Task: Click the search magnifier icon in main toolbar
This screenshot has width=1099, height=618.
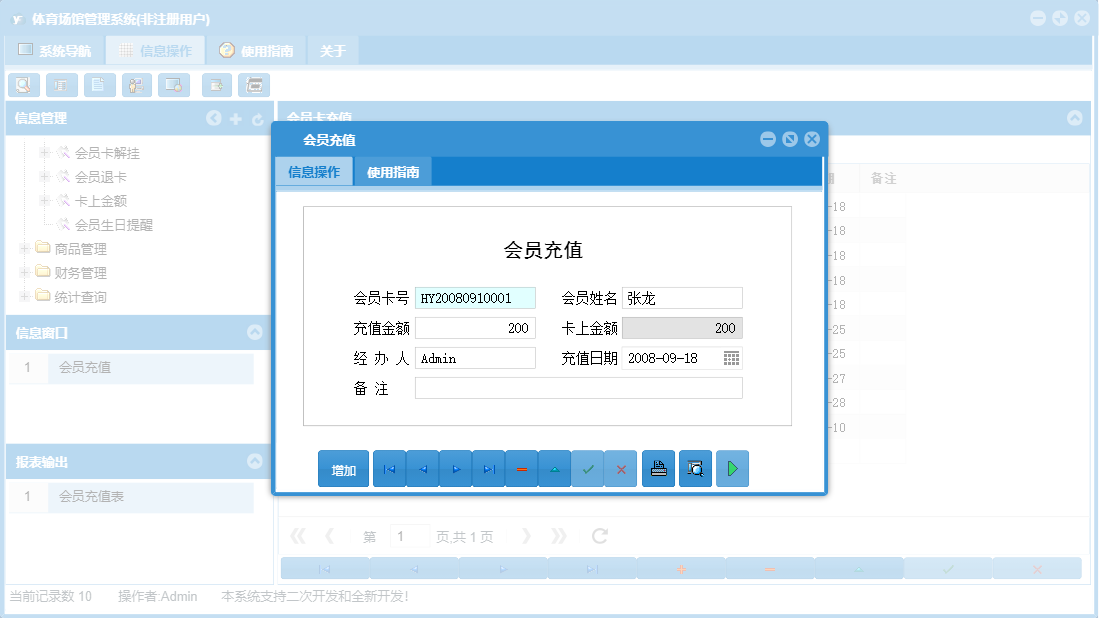Action: coord(23,85)
